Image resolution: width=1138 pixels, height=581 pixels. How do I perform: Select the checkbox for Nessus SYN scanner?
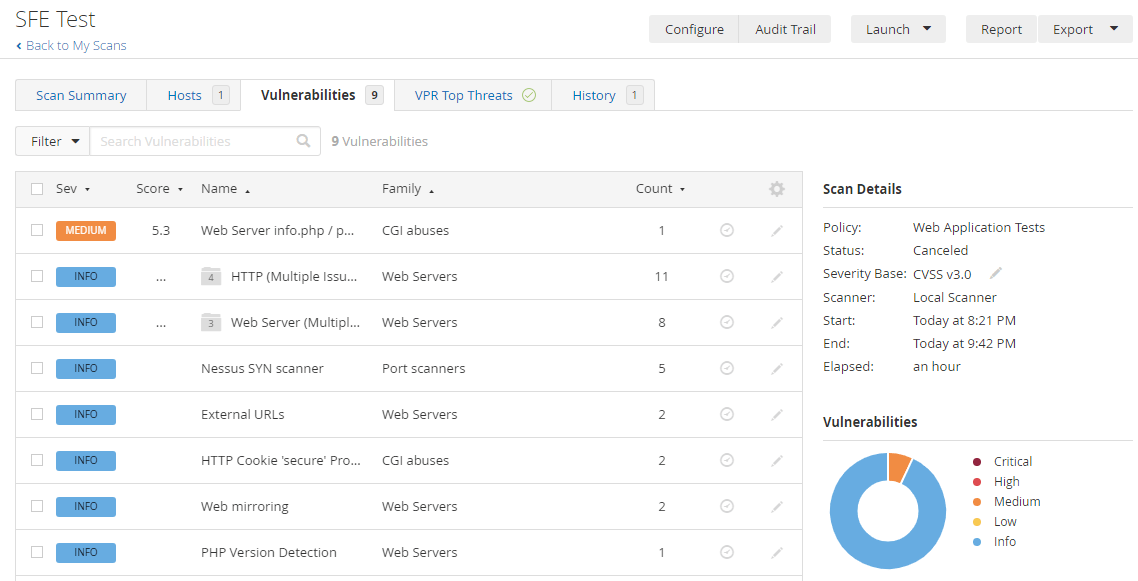tap(37, 368)
